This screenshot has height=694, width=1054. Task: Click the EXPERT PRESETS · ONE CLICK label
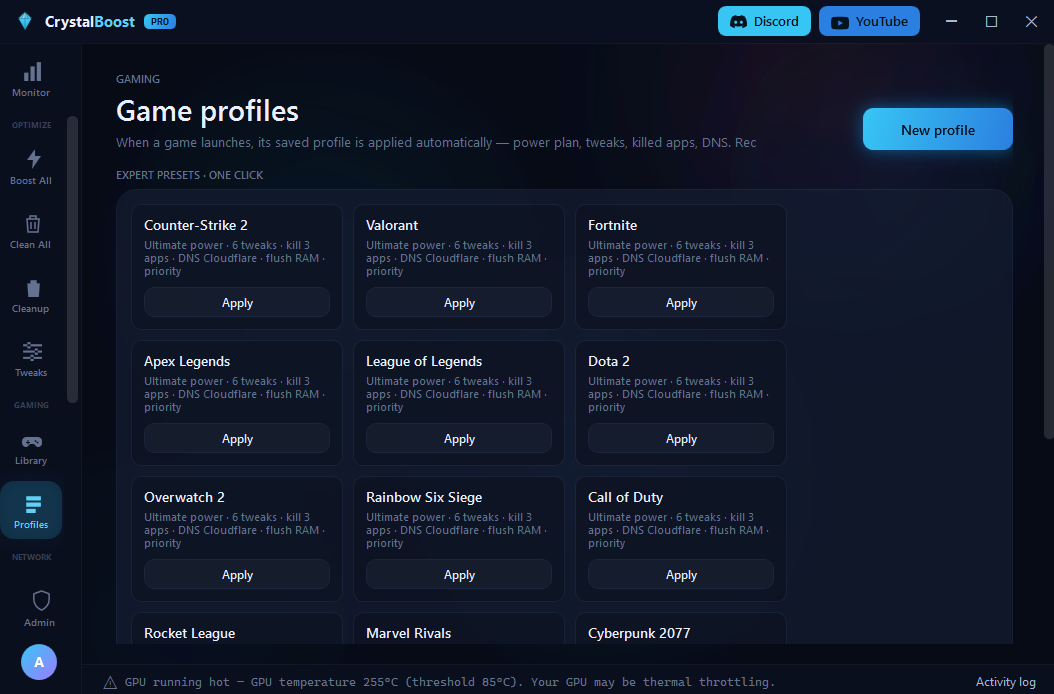(x=190, y=175)
